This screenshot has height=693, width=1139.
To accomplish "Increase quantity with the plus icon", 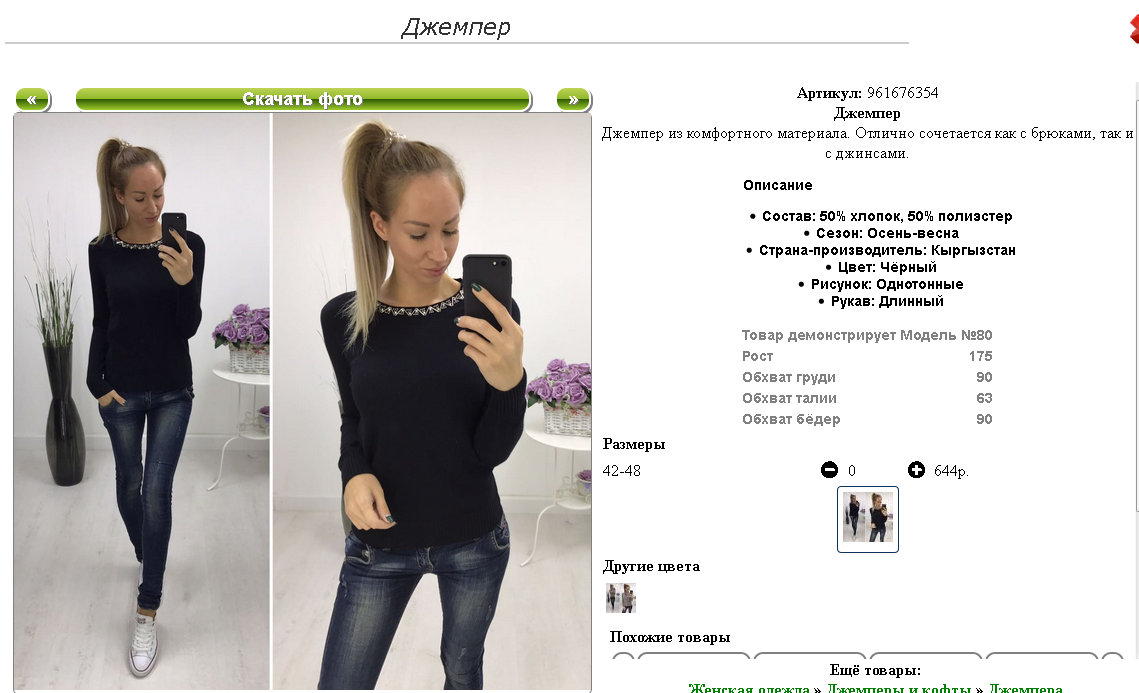I will pos(916,470).
